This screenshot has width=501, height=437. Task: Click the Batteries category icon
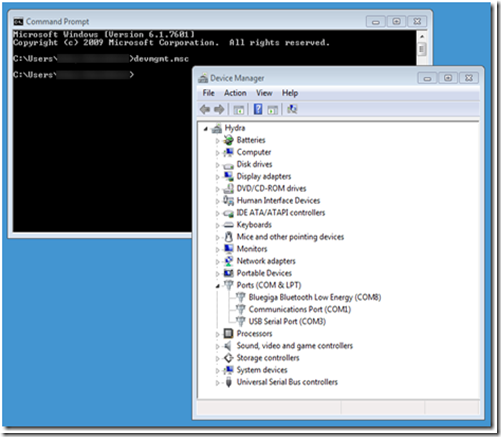click(x=228, y=140)
